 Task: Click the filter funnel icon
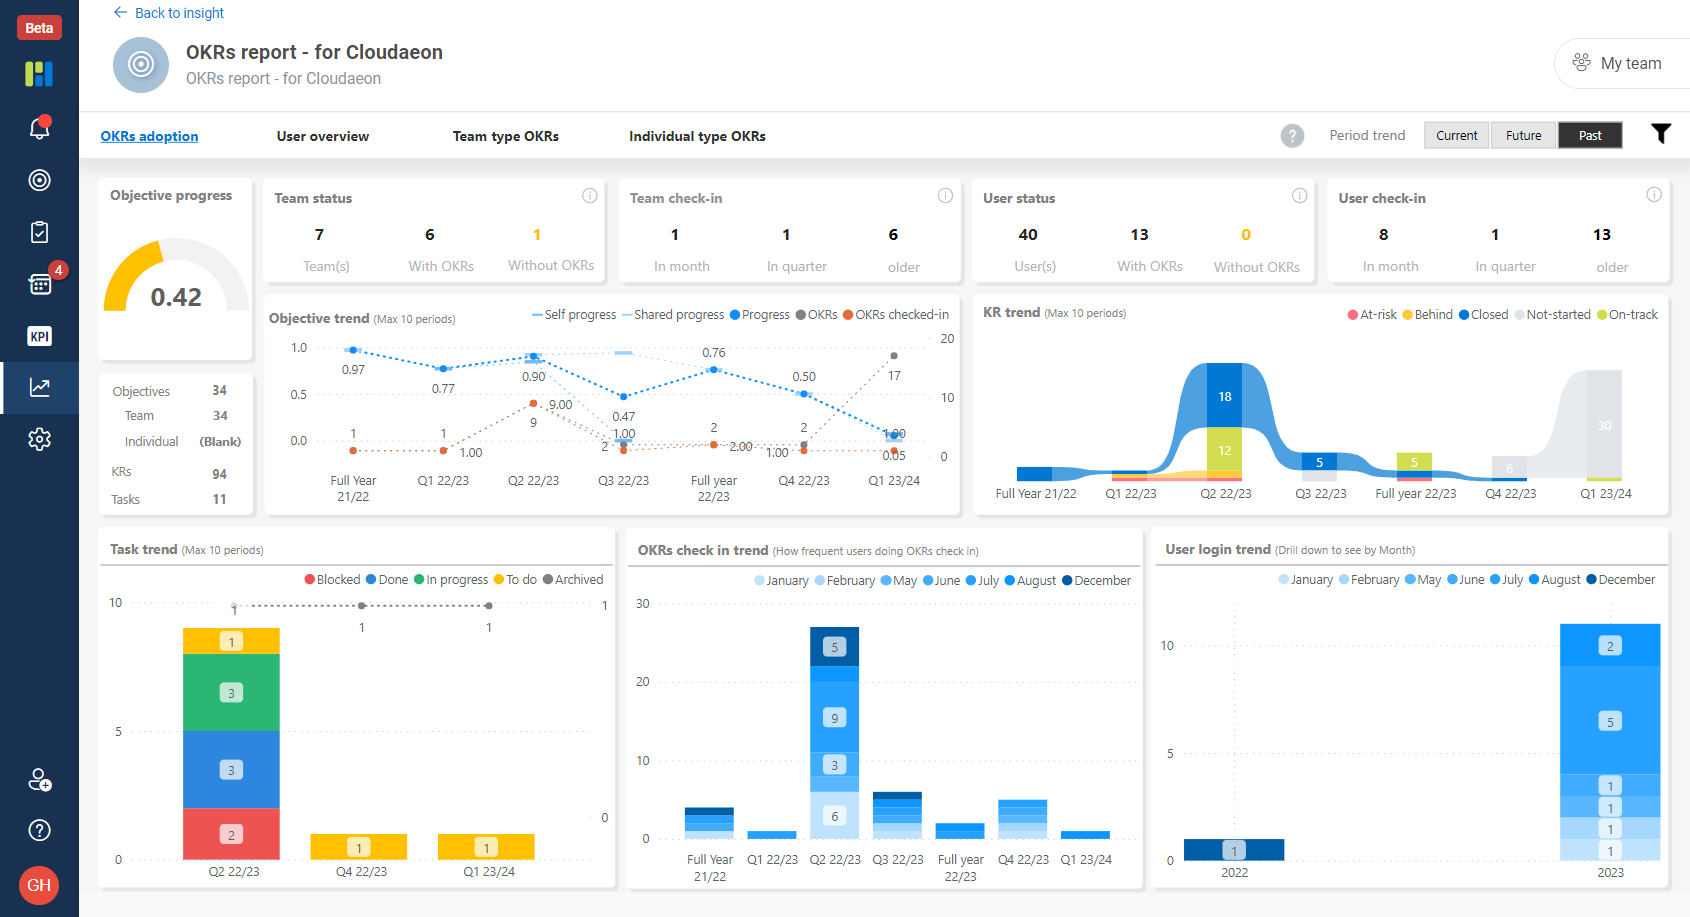tap(1661, 134)
